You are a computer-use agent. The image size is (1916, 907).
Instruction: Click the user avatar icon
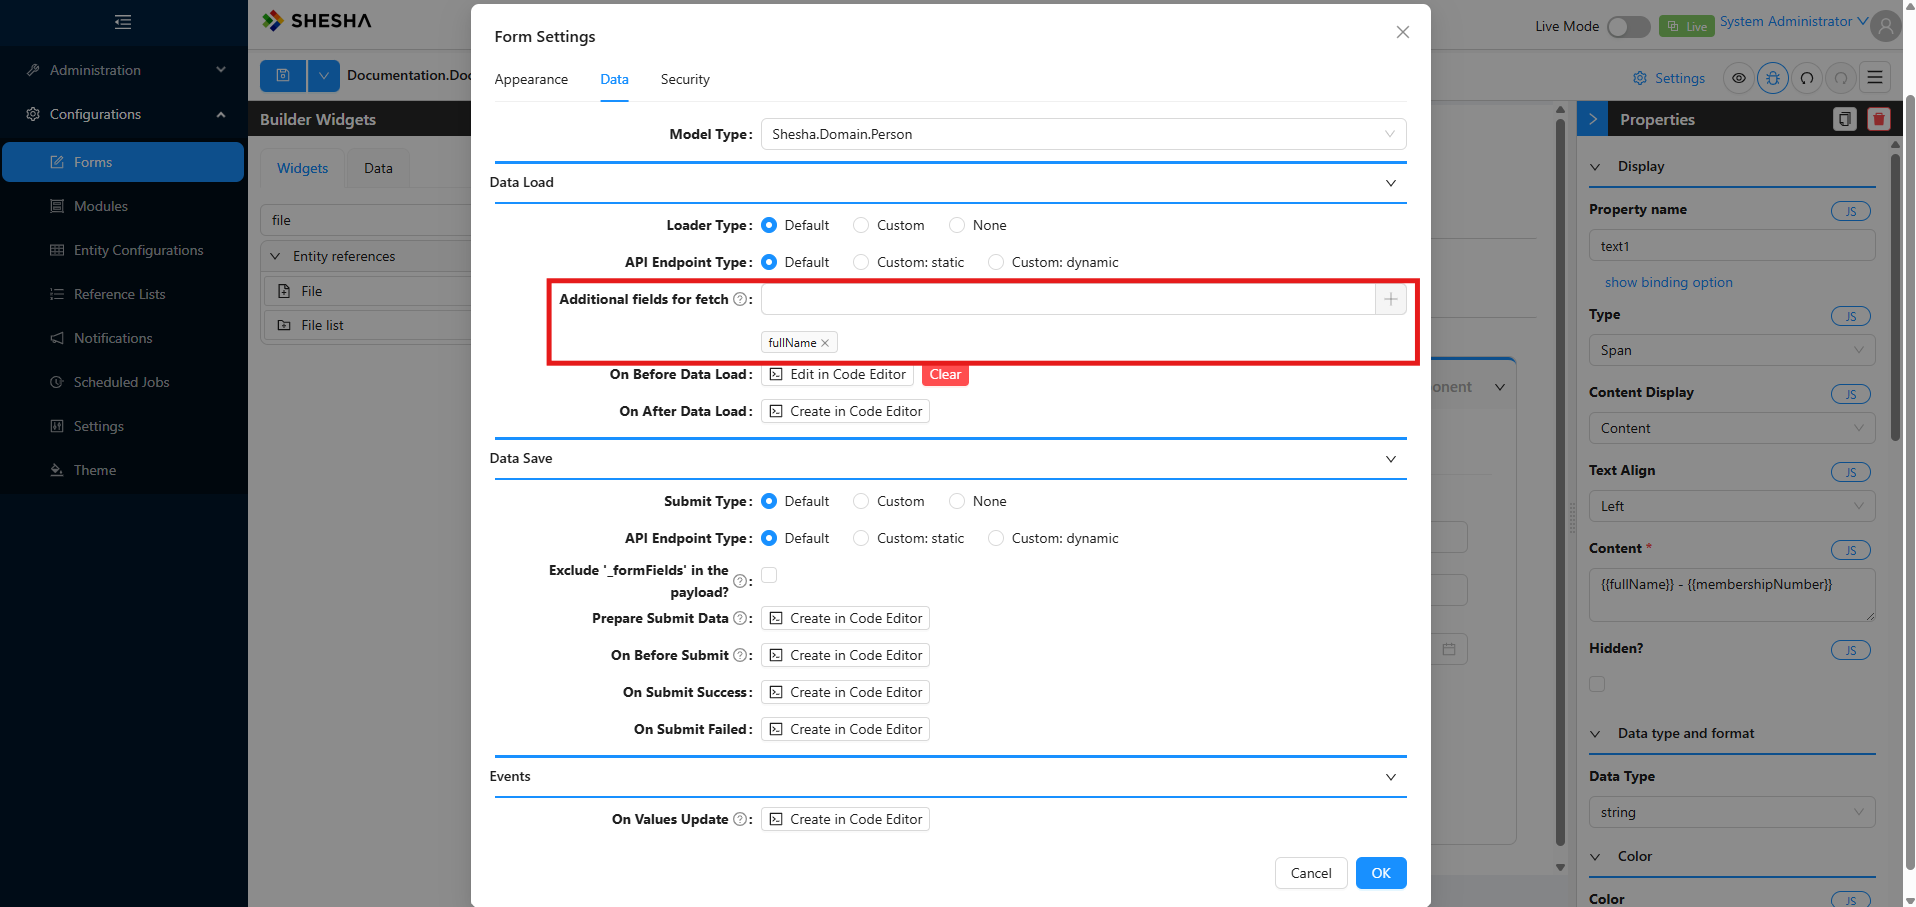tap(1886, 26)
